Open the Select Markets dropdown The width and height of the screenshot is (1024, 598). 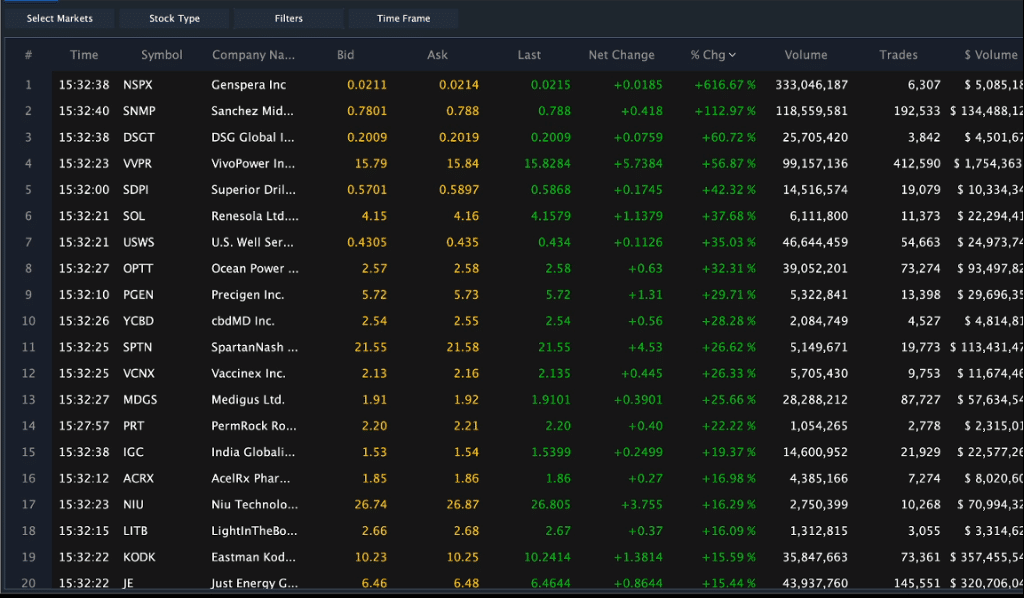coord(59,18)
